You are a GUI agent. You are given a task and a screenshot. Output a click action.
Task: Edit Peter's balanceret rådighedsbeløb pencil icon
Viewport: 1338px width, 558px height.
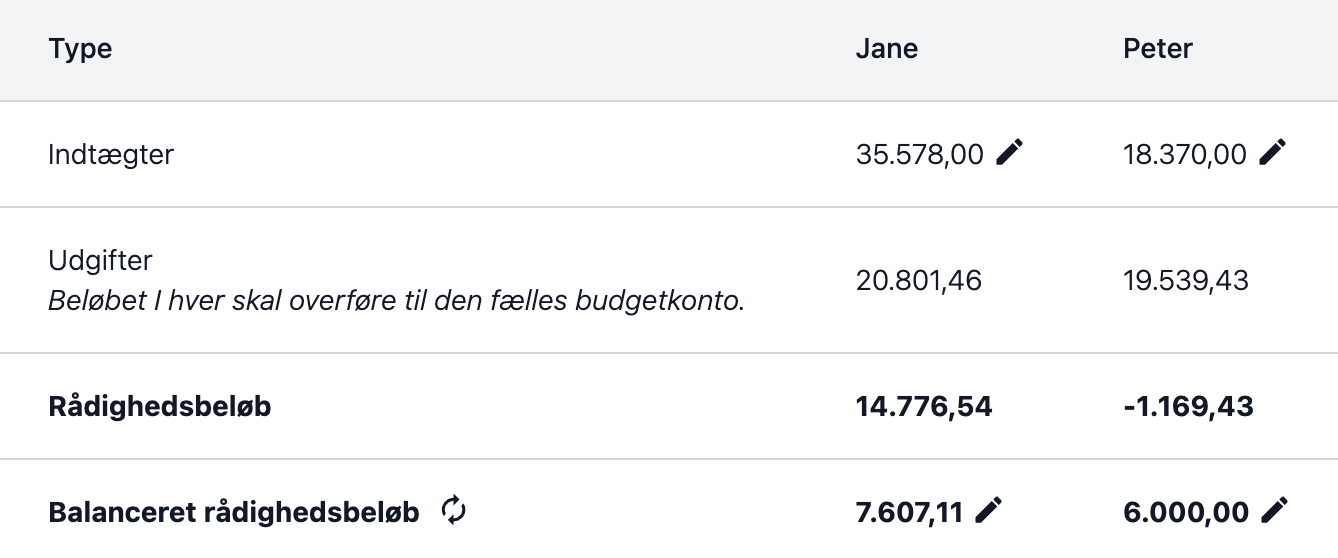click(1274, 511)
